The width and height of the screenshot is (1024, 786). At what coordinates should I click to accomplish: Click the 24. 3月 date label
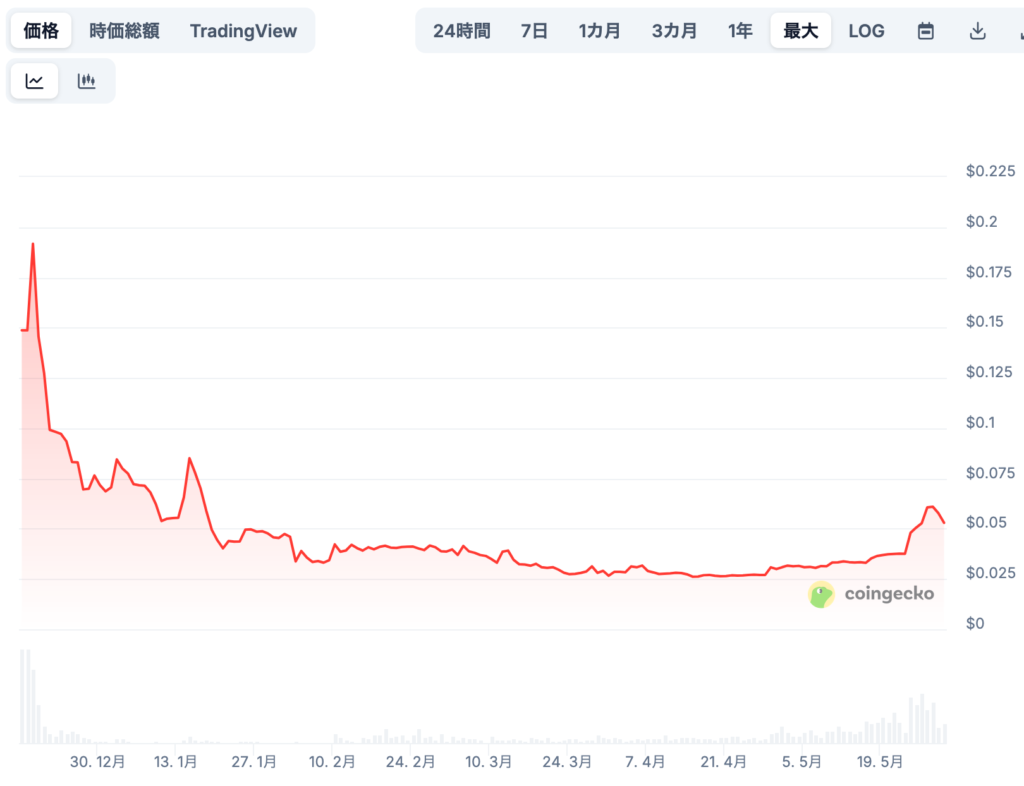point(567,762)
